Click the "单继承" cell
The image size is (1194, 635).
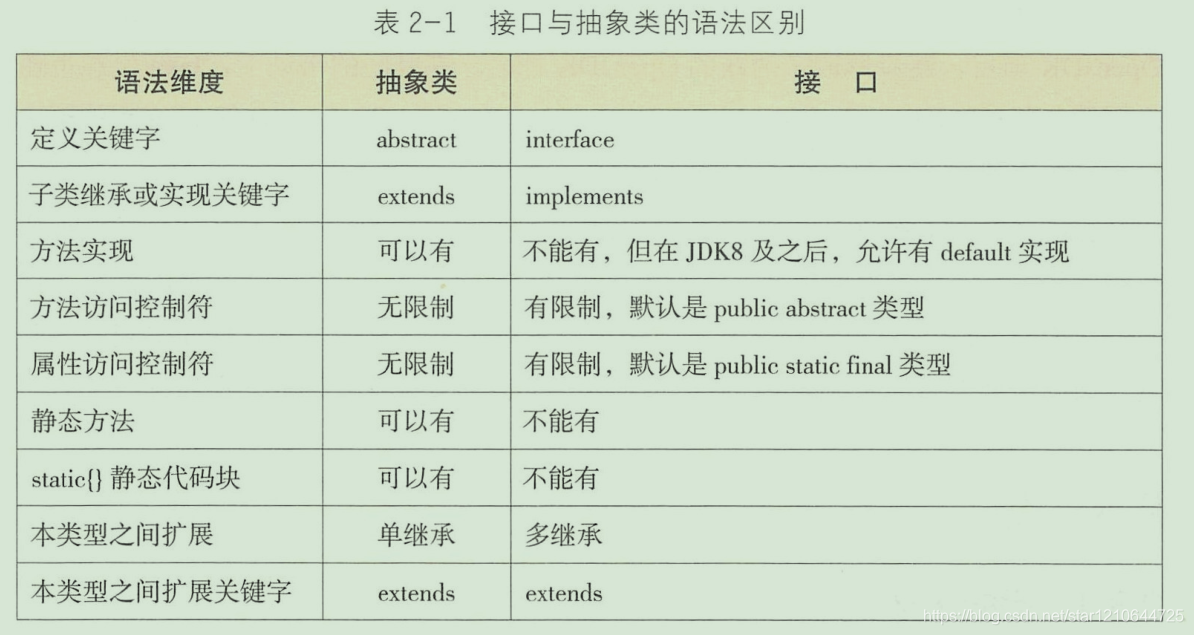(416, 534)
